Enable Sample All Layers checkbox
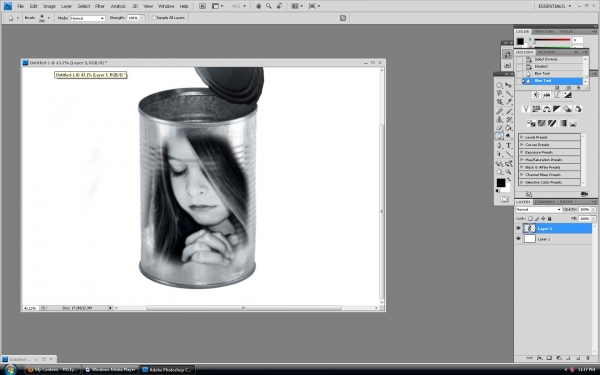 pos(153,18)
